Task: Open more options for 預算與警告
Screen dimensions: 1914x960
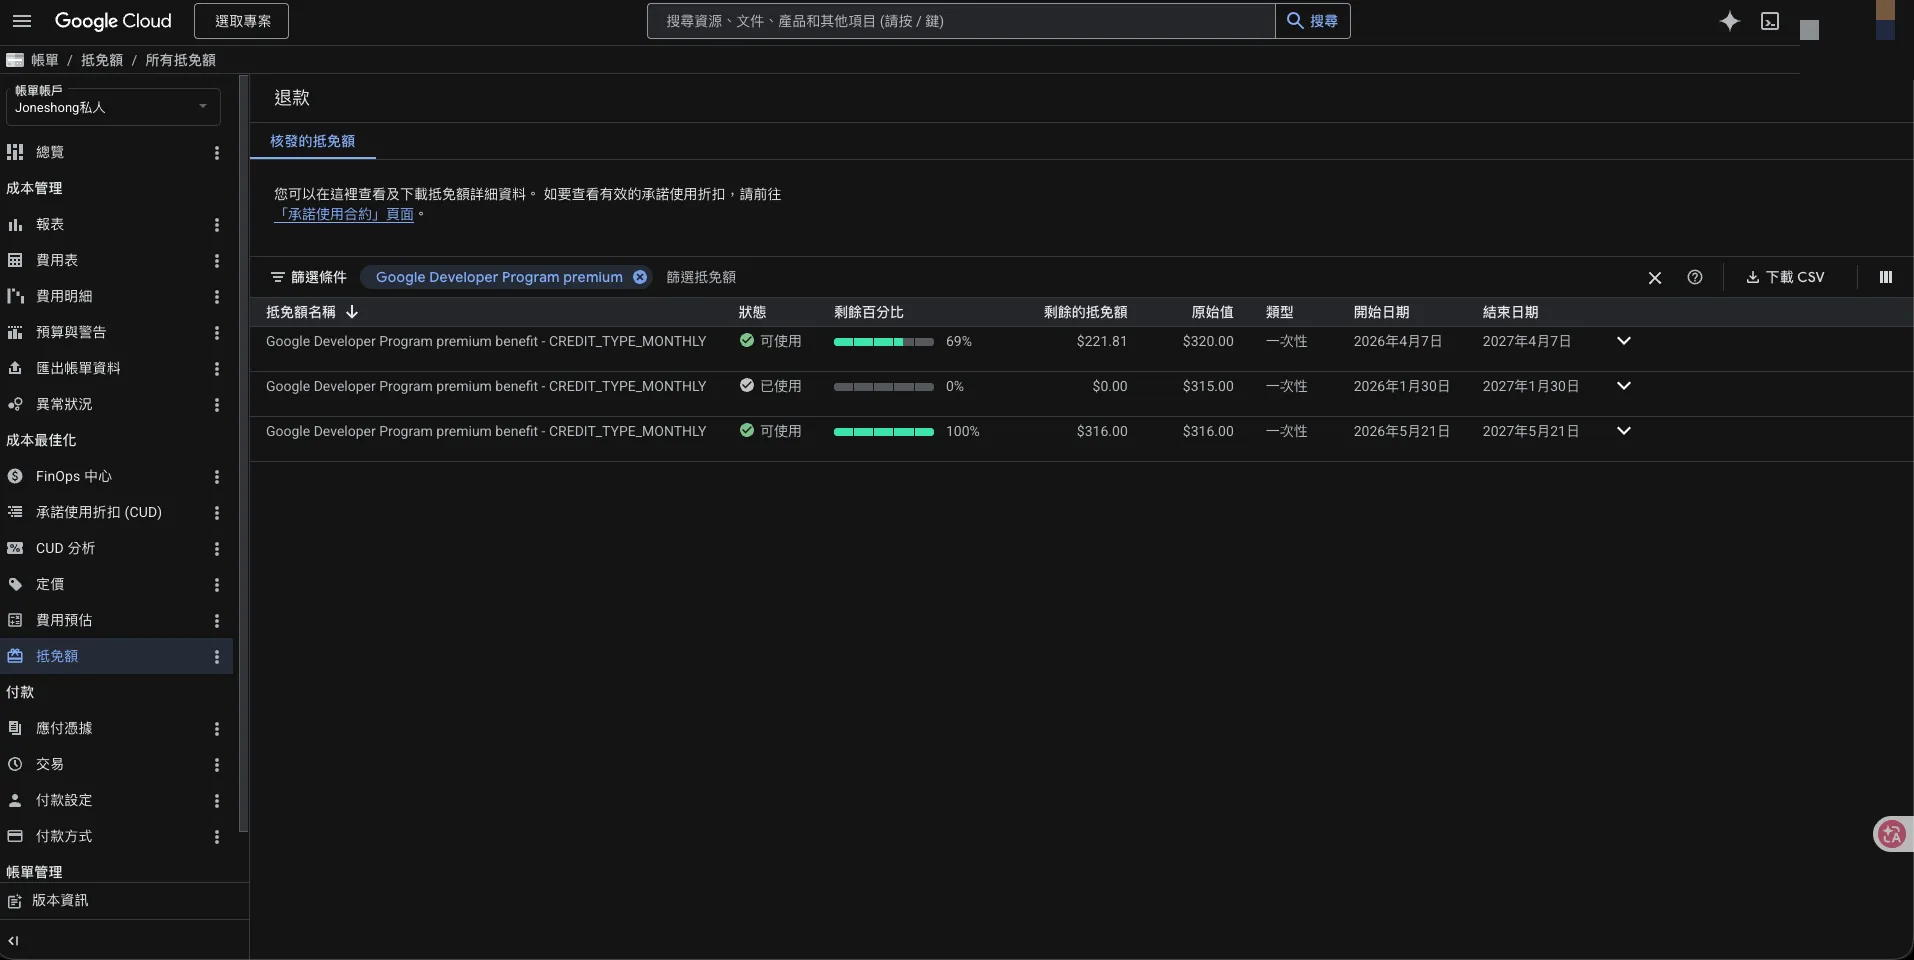Action: pos(217,333)
